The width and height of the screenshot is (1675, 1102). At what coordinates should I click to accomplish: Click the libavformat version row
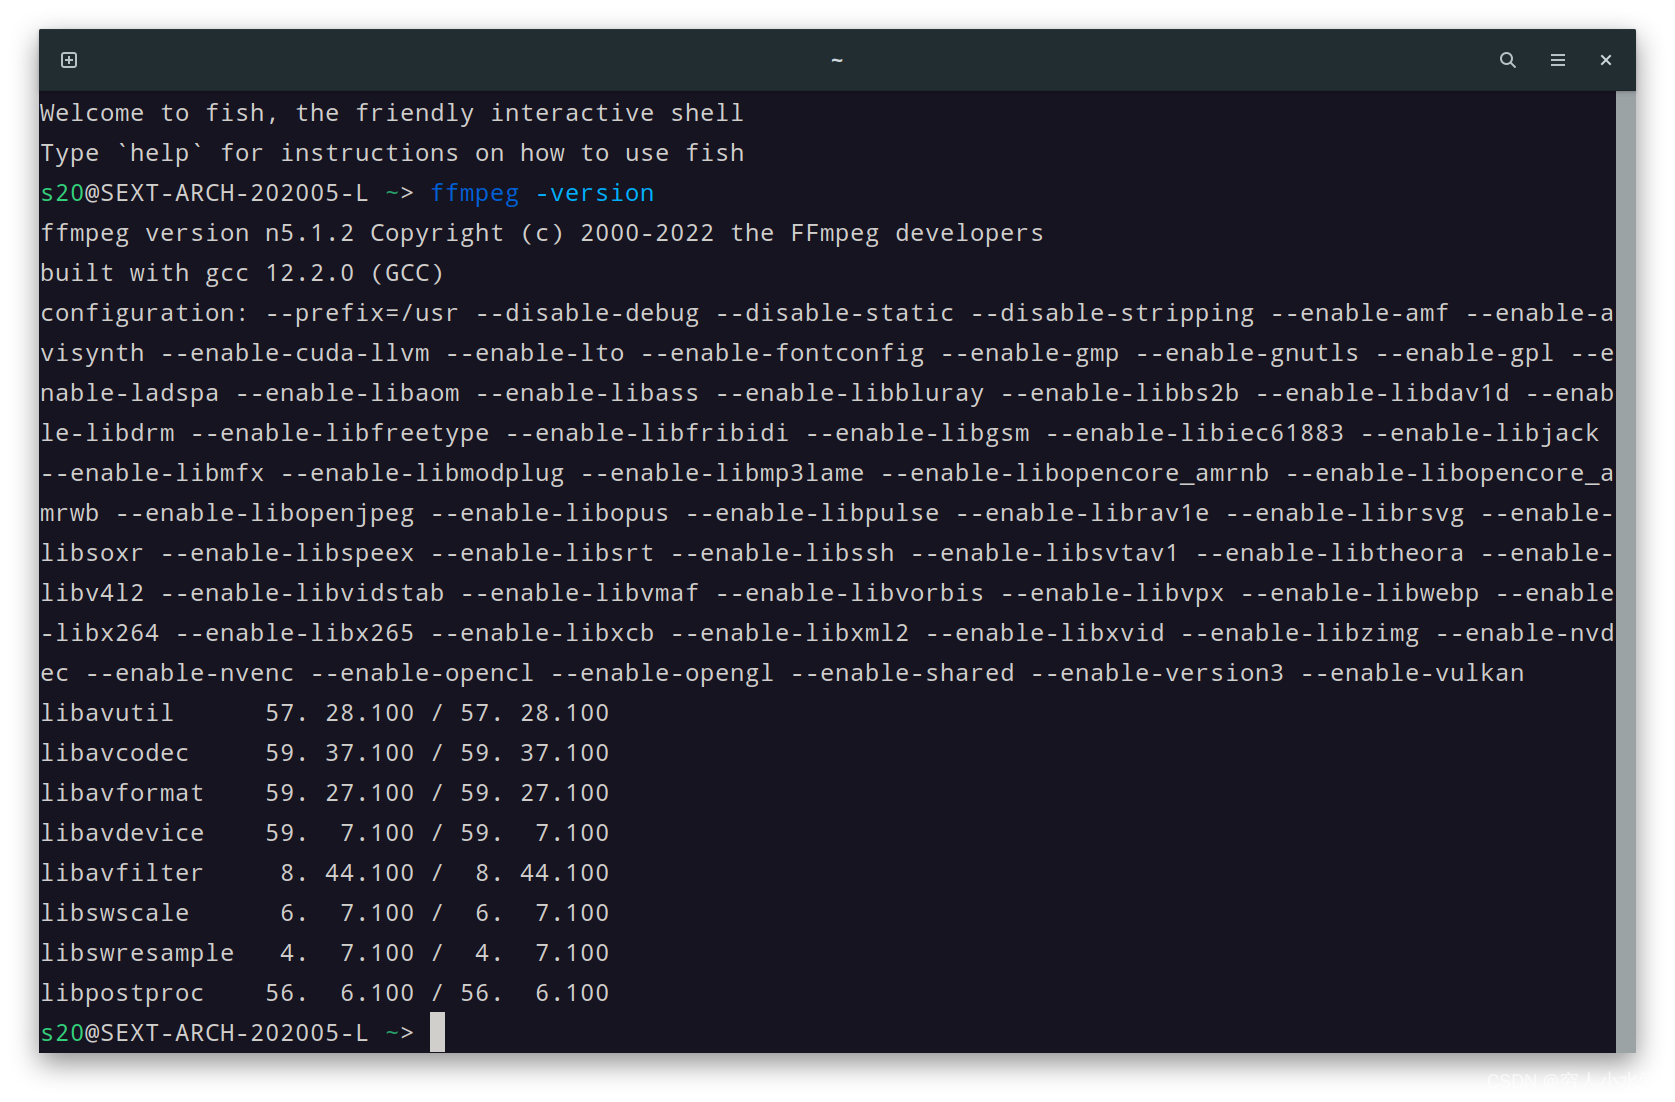pos(324,793)
